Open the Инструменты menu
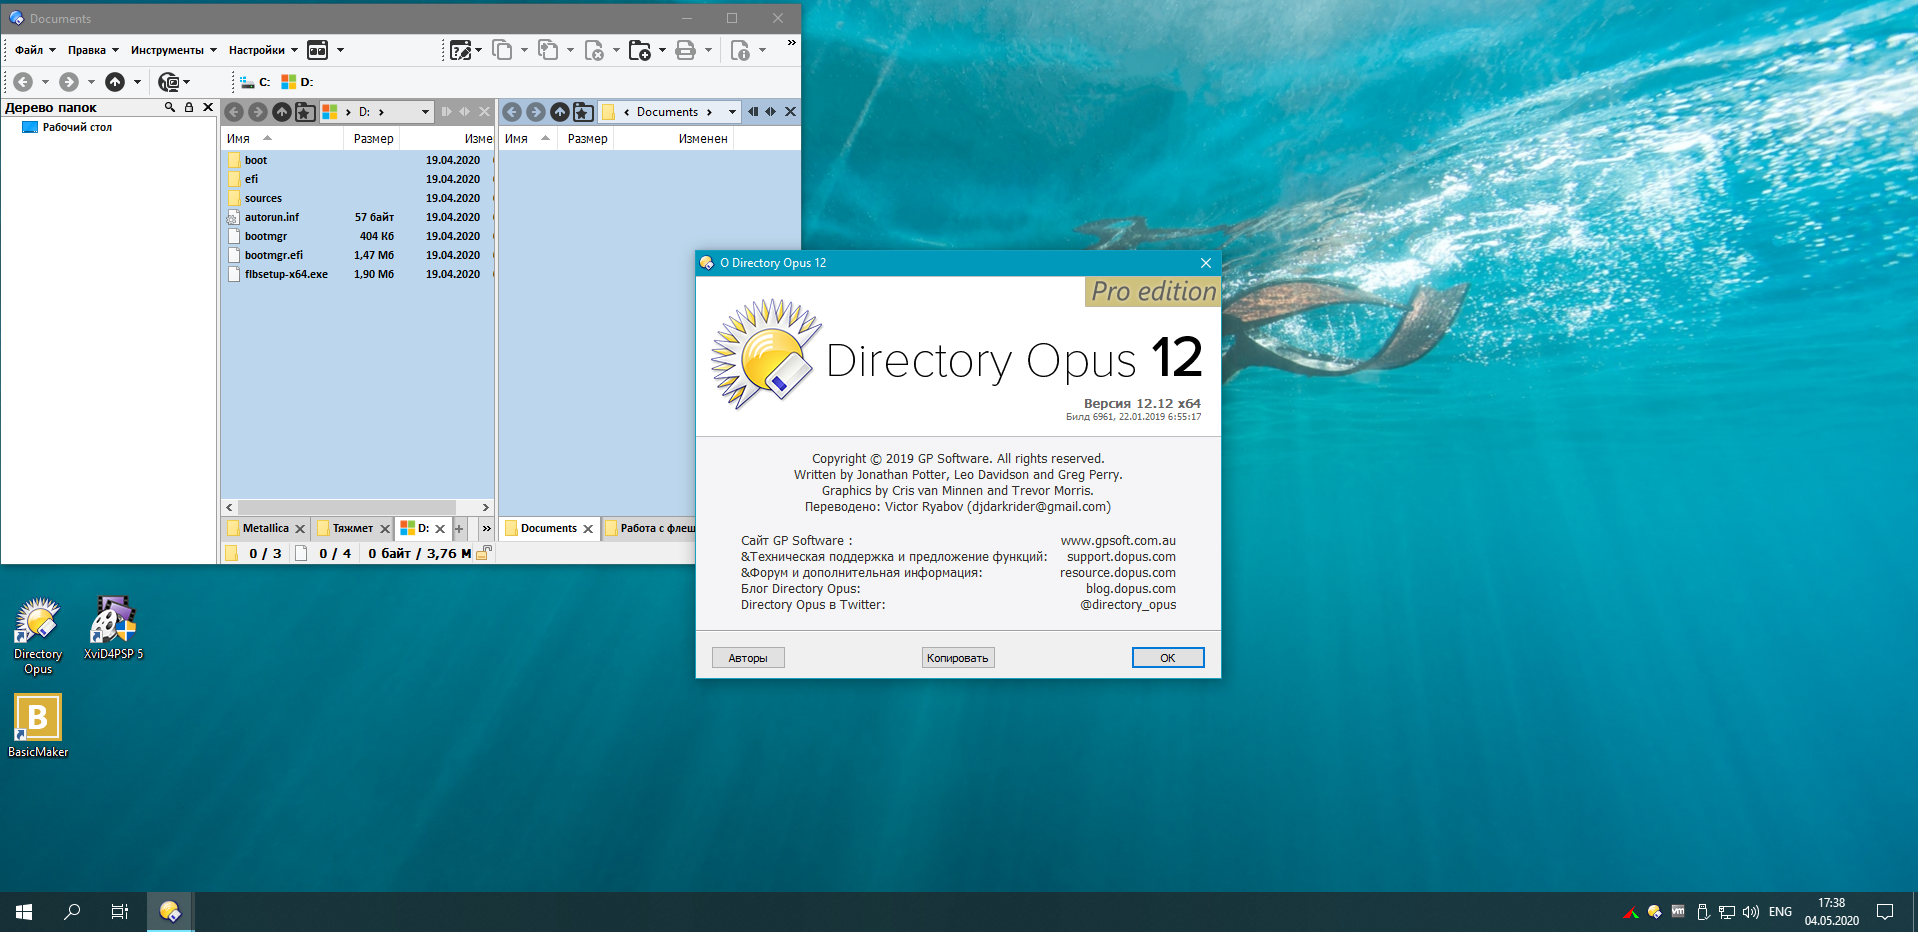This screenshot has height=932, width=1918. click(x=173, y=50)
